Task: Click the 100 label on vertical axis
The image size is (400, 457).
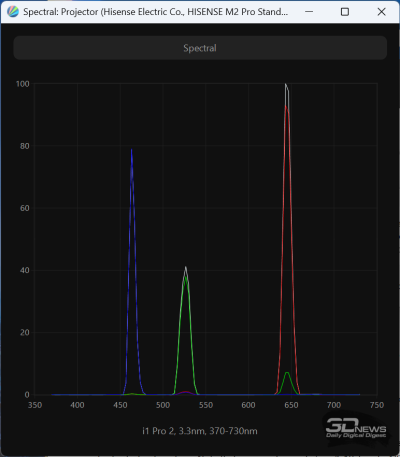Action: tap(23, 84)
